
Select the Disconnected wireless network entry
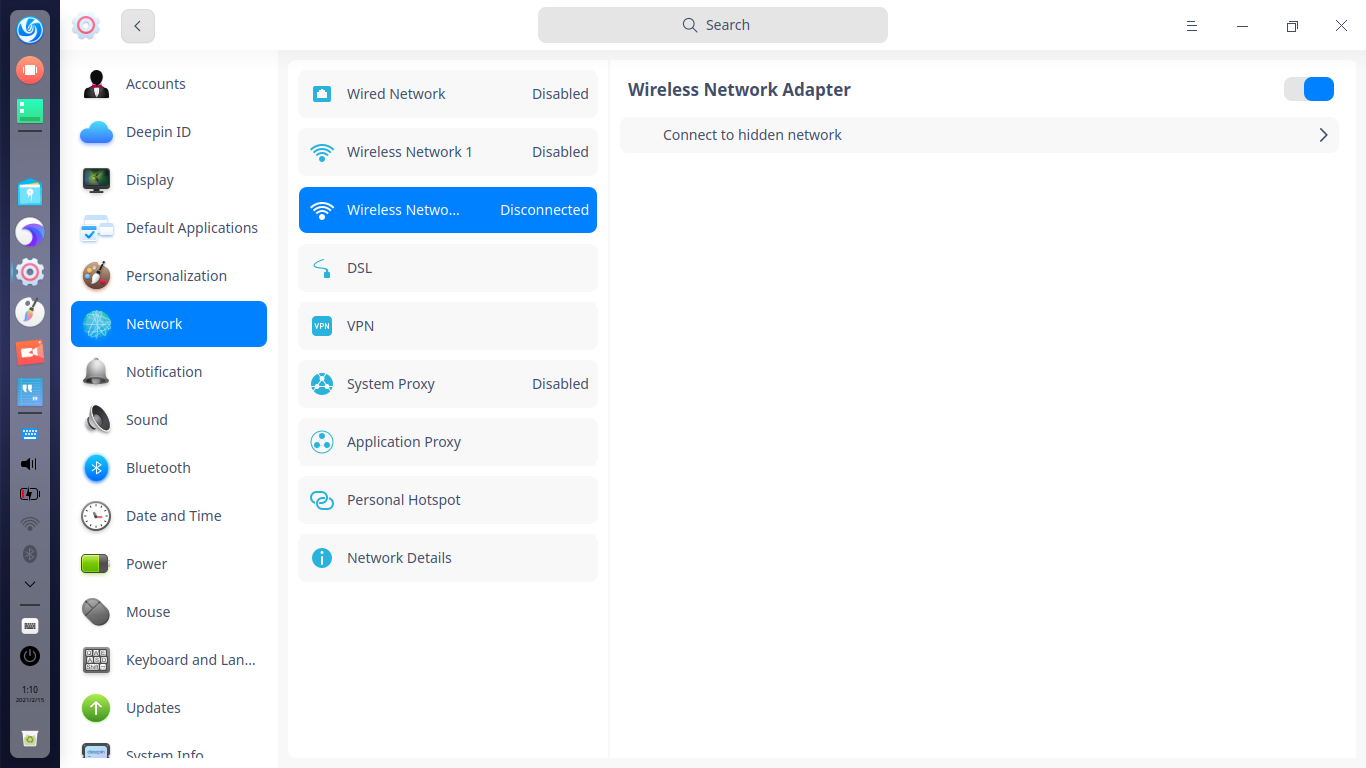pos(448,210)
